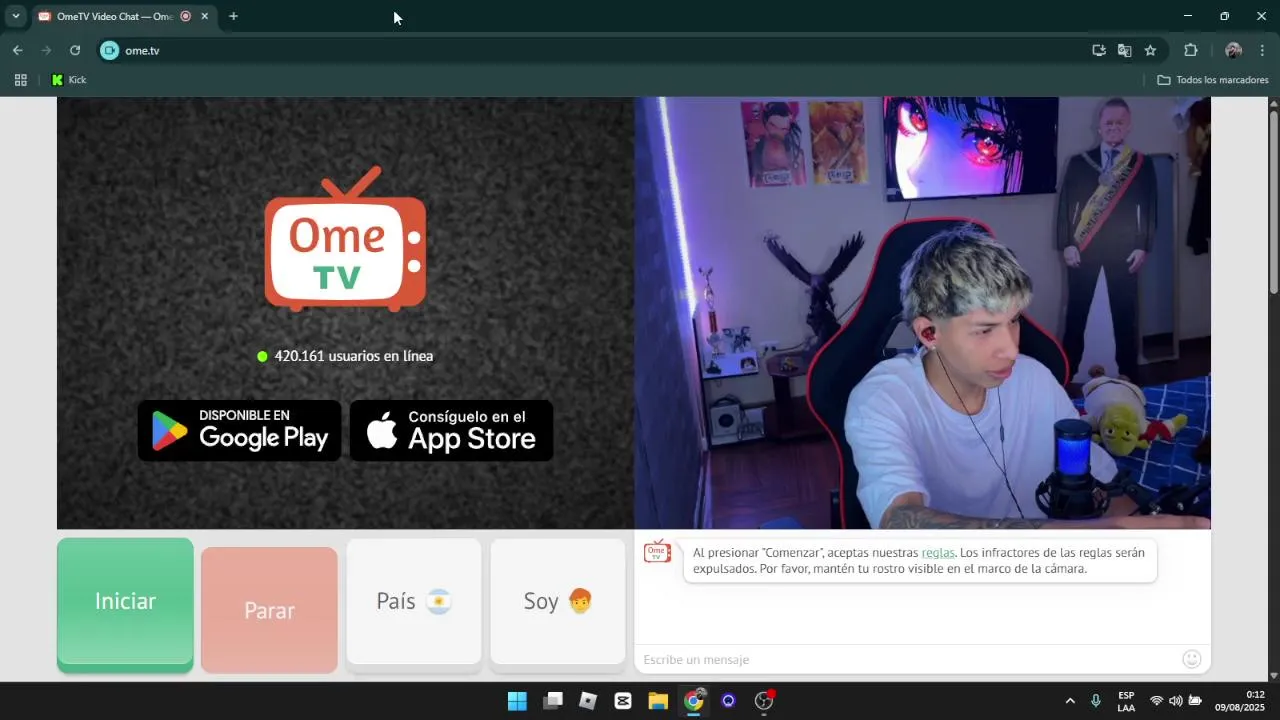This screenshot has width=1280, height=720.
Task: Open the apps grid in bookmarks bar
Action: pos(20,80)
